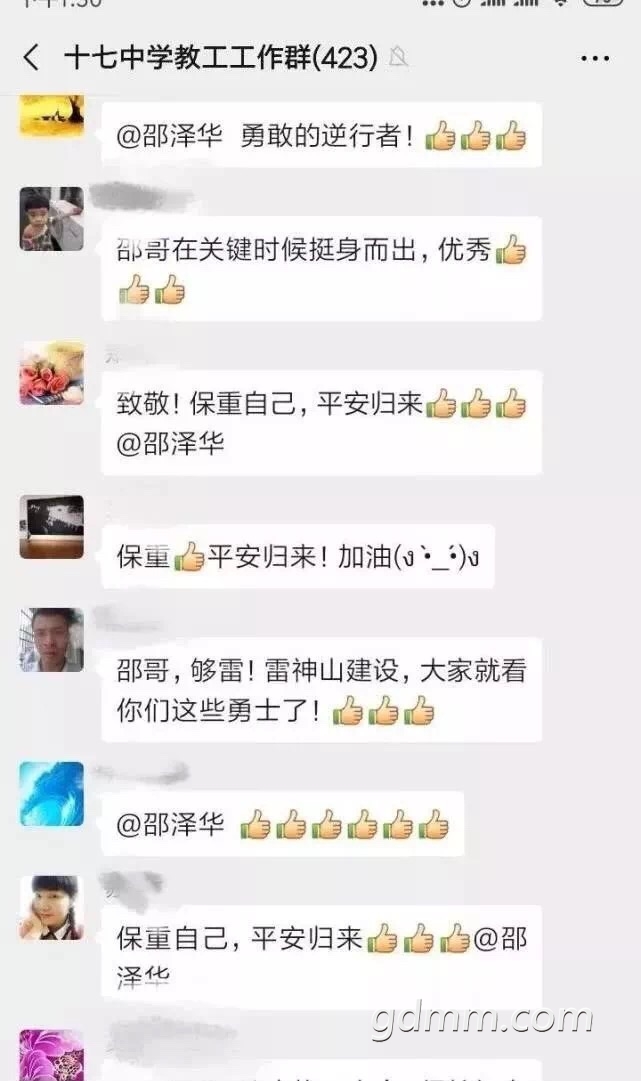Open the three-dot more options menu
The height and width of the screenshot is (1081, 641).
[x=594, y=59]
